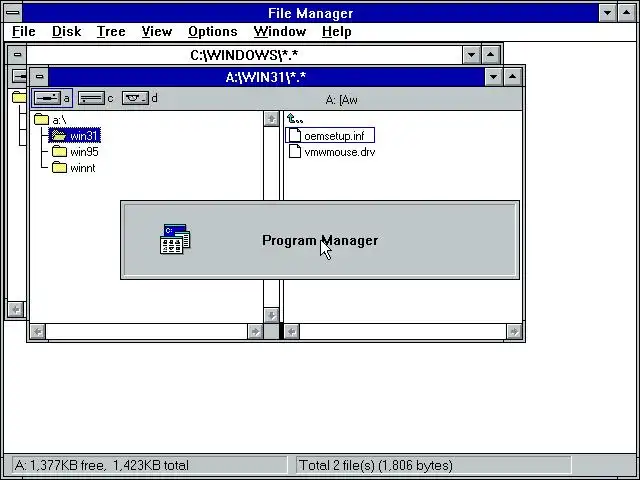Screen dimensions: 640x480
Task: Maximize the C:\WINDOWS window
Action: 491,54
